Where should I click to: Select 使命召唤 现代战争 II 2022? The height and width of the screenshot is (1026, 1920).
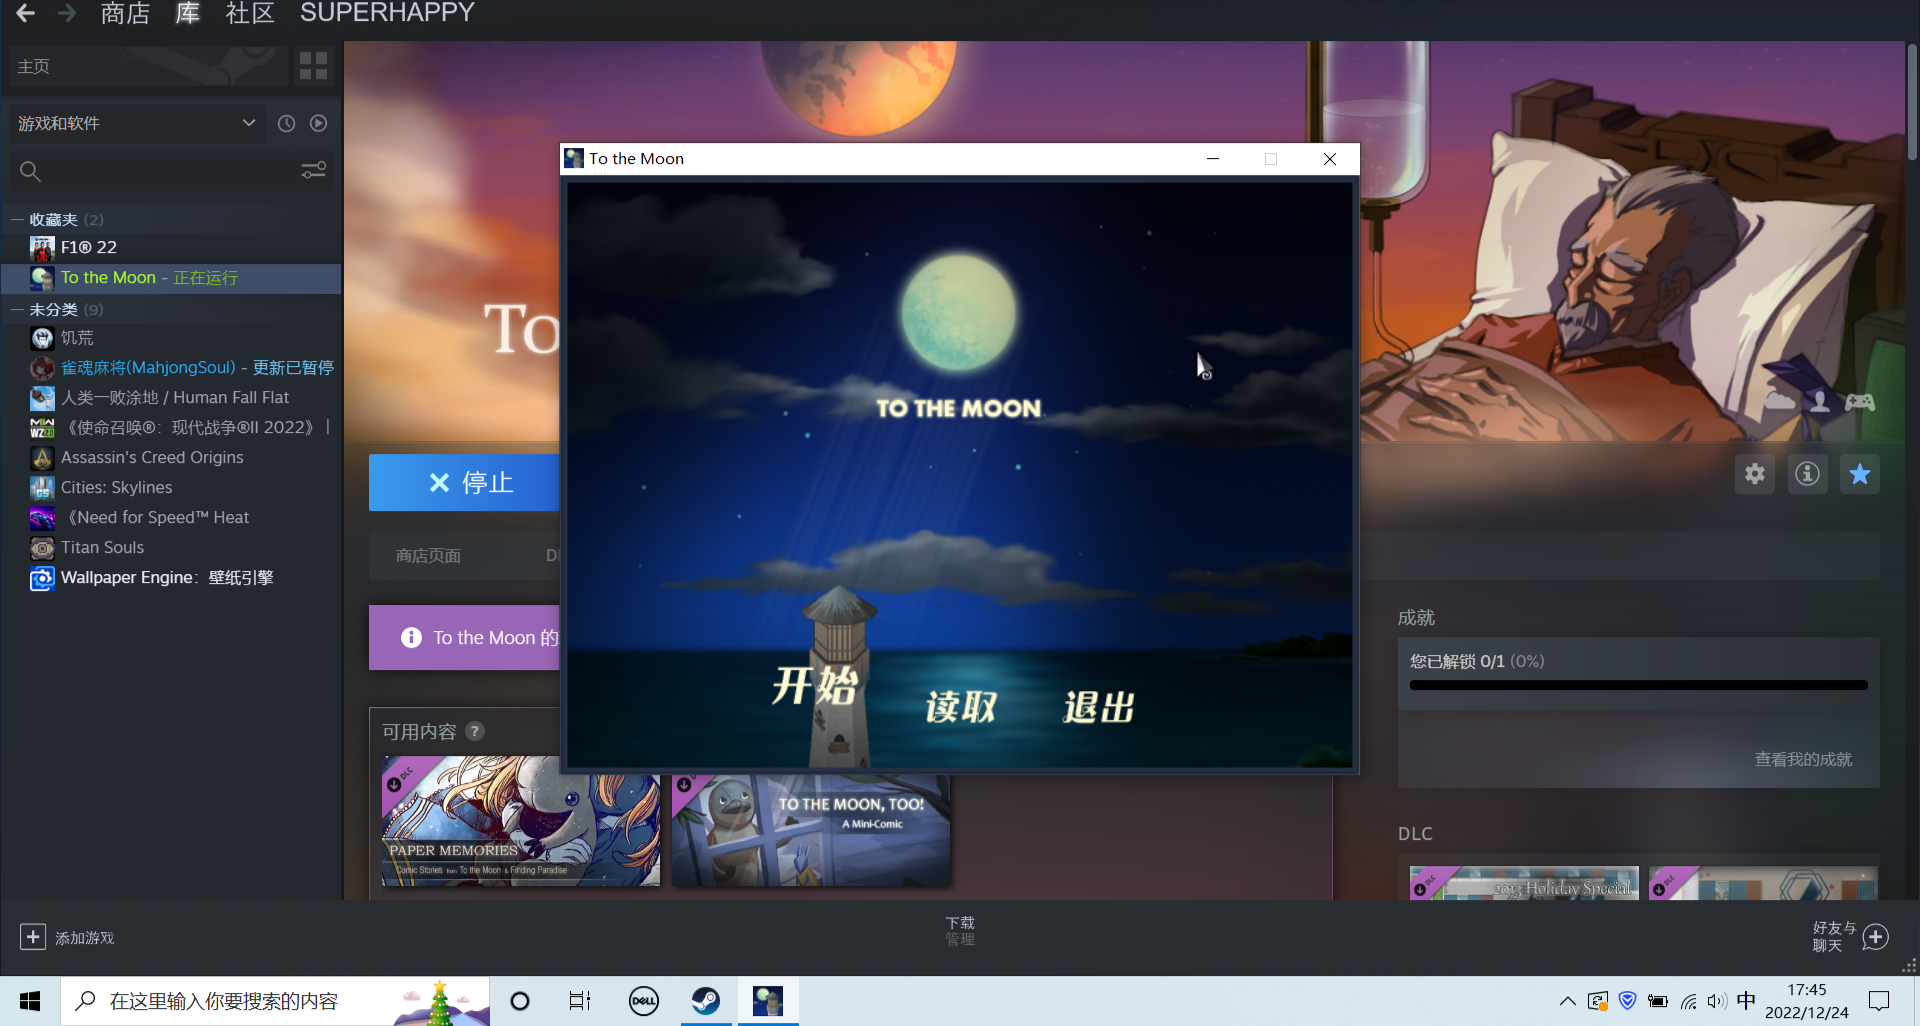tap(172, 428)
